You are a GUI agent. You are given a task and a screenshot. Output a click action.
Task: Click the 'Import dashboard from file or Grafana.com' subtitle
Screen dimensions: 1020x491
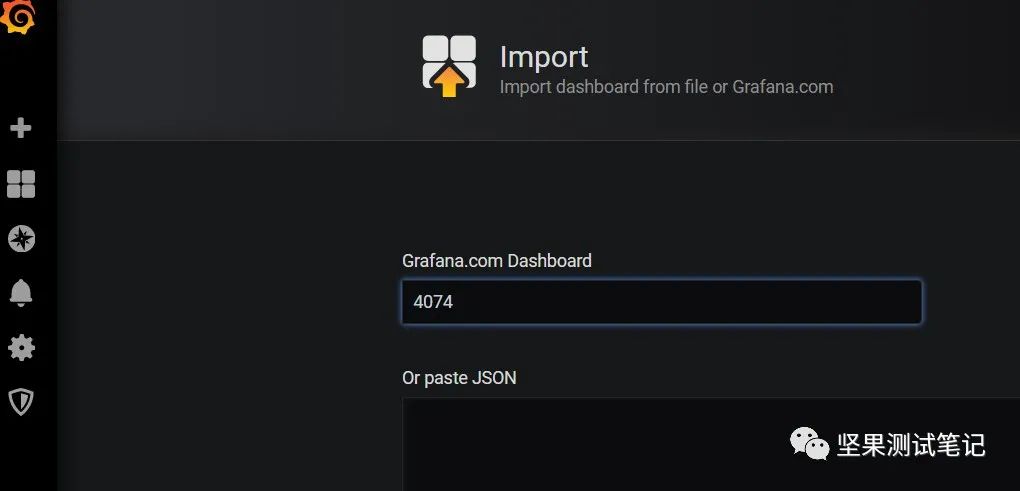[x=666, y=86]
